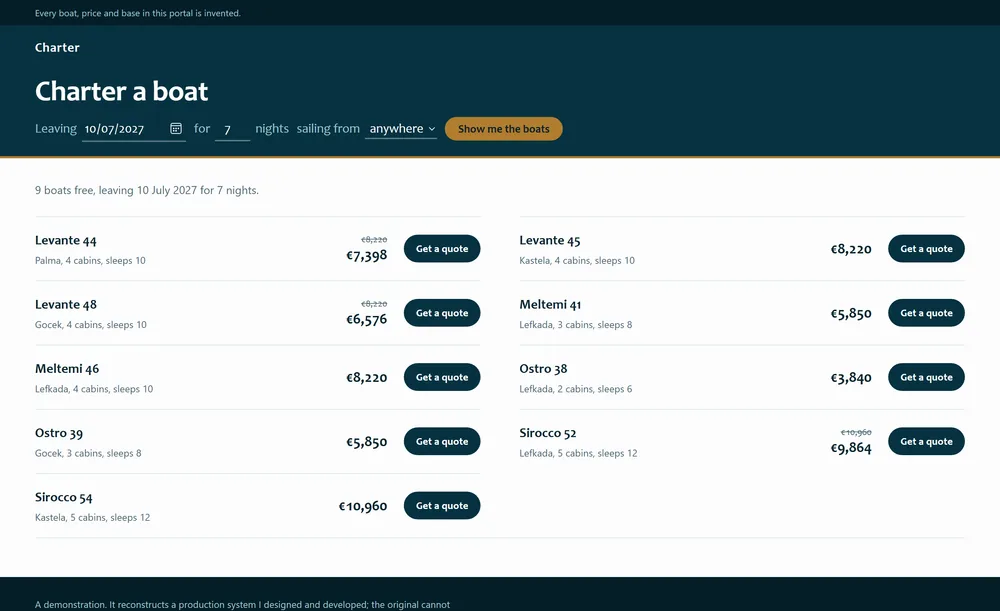
Task: Focus the leaving date field 10/07/2027
Action: 134,129
